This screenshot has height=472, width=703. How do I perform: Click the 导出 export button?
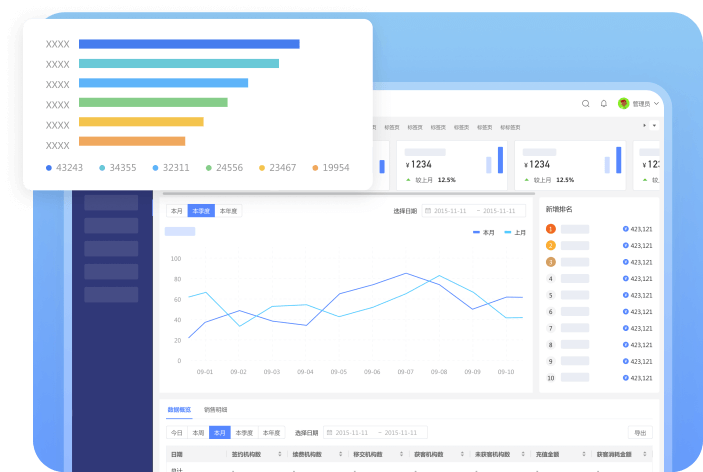pyautogui.click(x=640, y=433)
